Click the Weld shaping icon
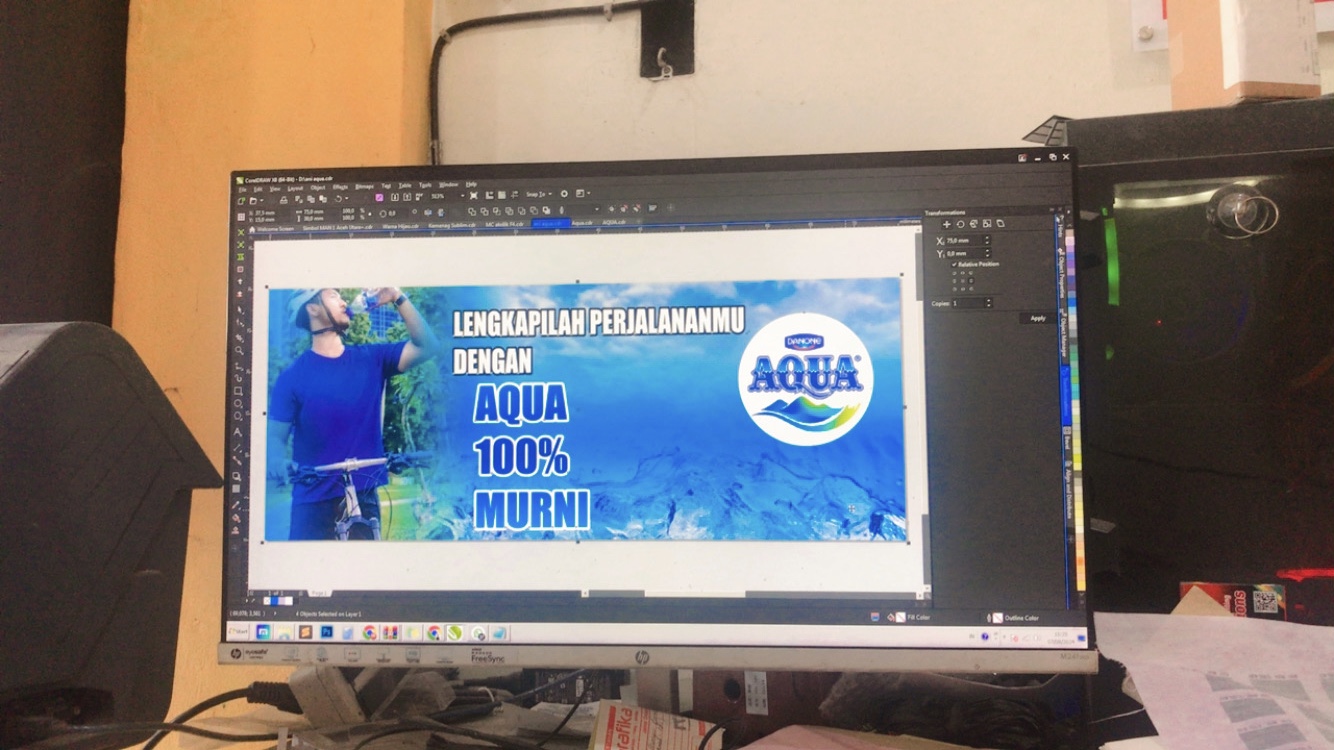 [472, 211]
